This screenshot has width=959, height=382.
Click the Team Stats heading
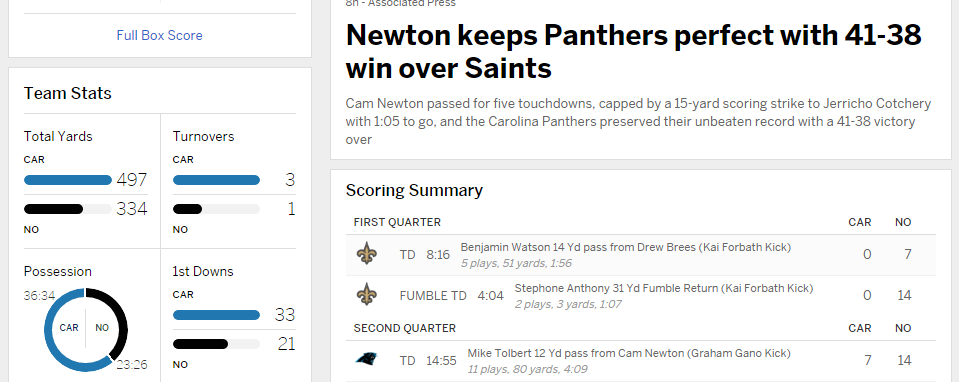68,94
